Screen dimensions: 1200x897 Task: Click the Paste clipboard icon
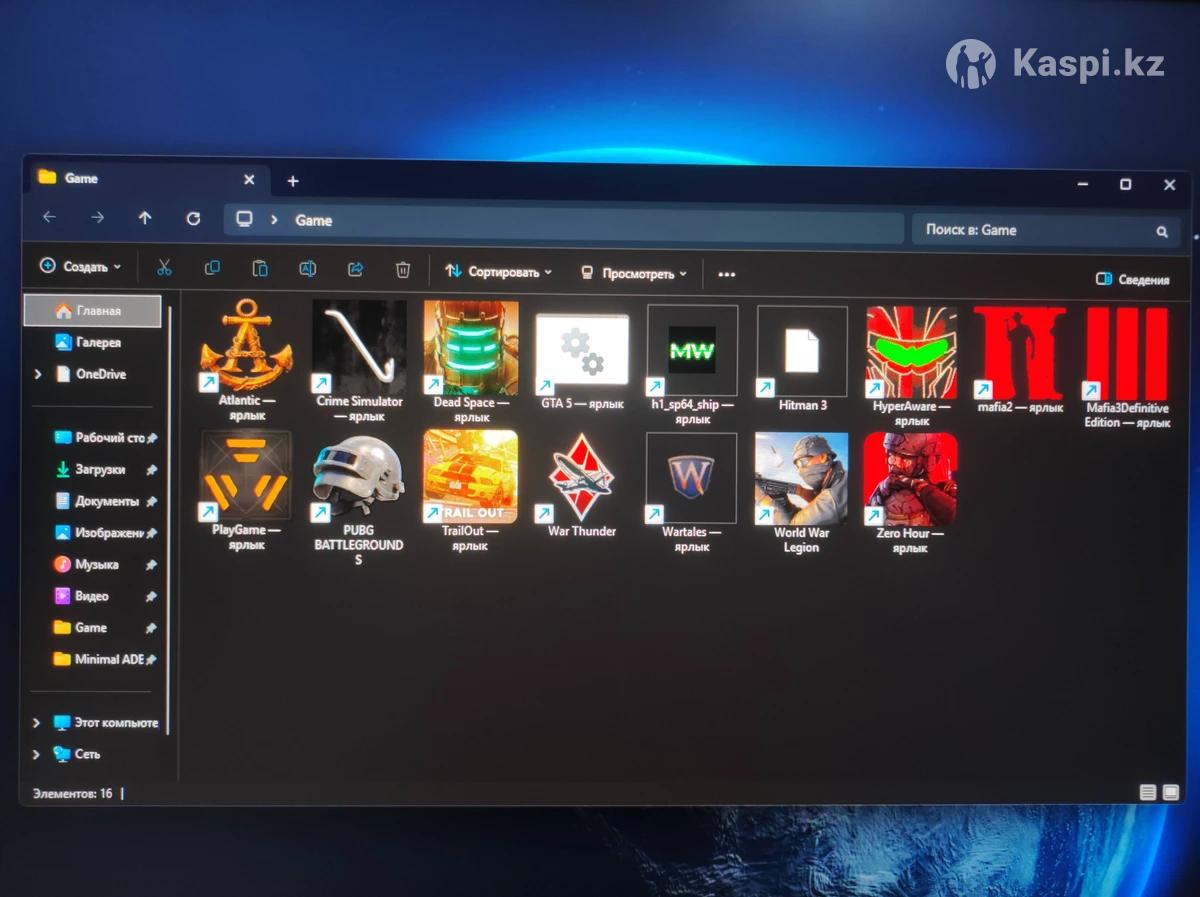pyautogui.click(x=260, y=268)
